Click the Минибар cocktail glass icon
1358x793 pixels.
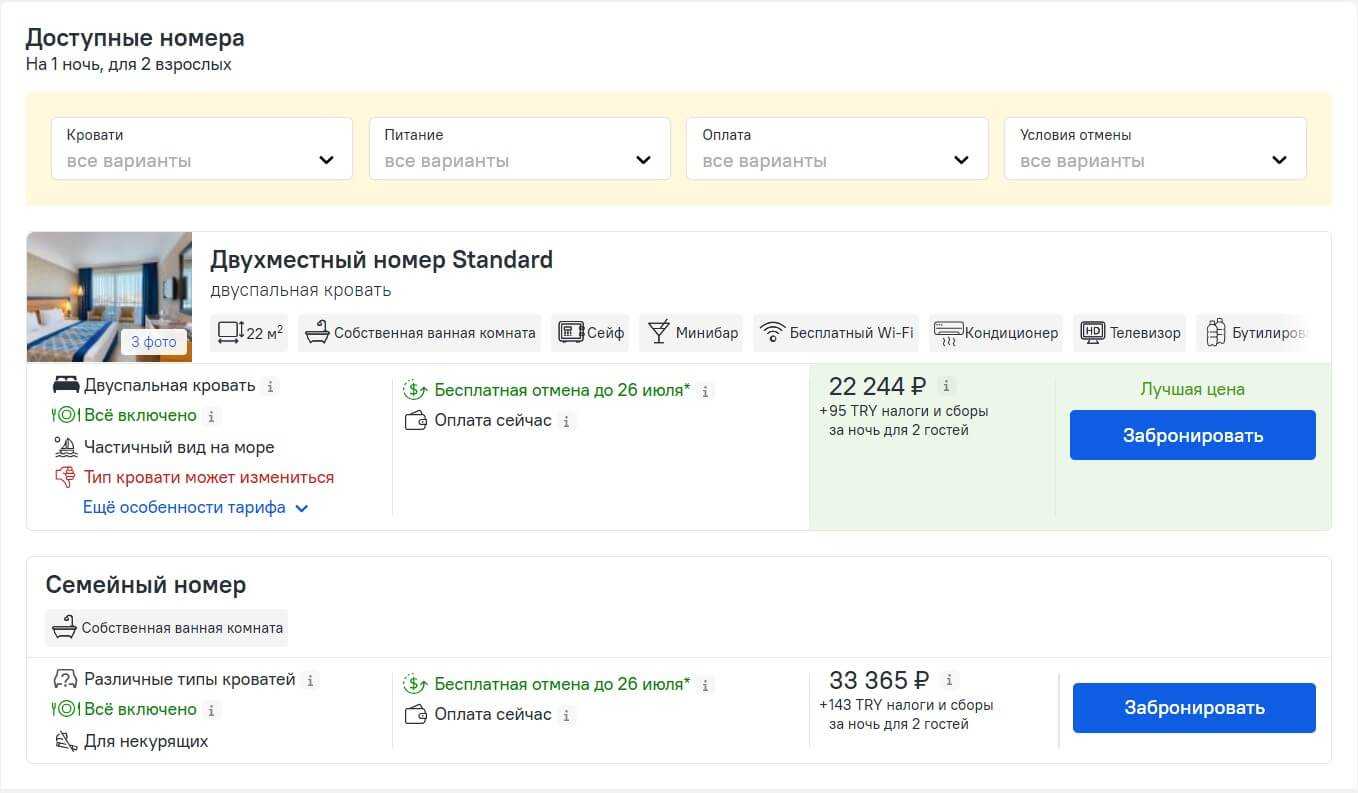click(x=658, y=333)
